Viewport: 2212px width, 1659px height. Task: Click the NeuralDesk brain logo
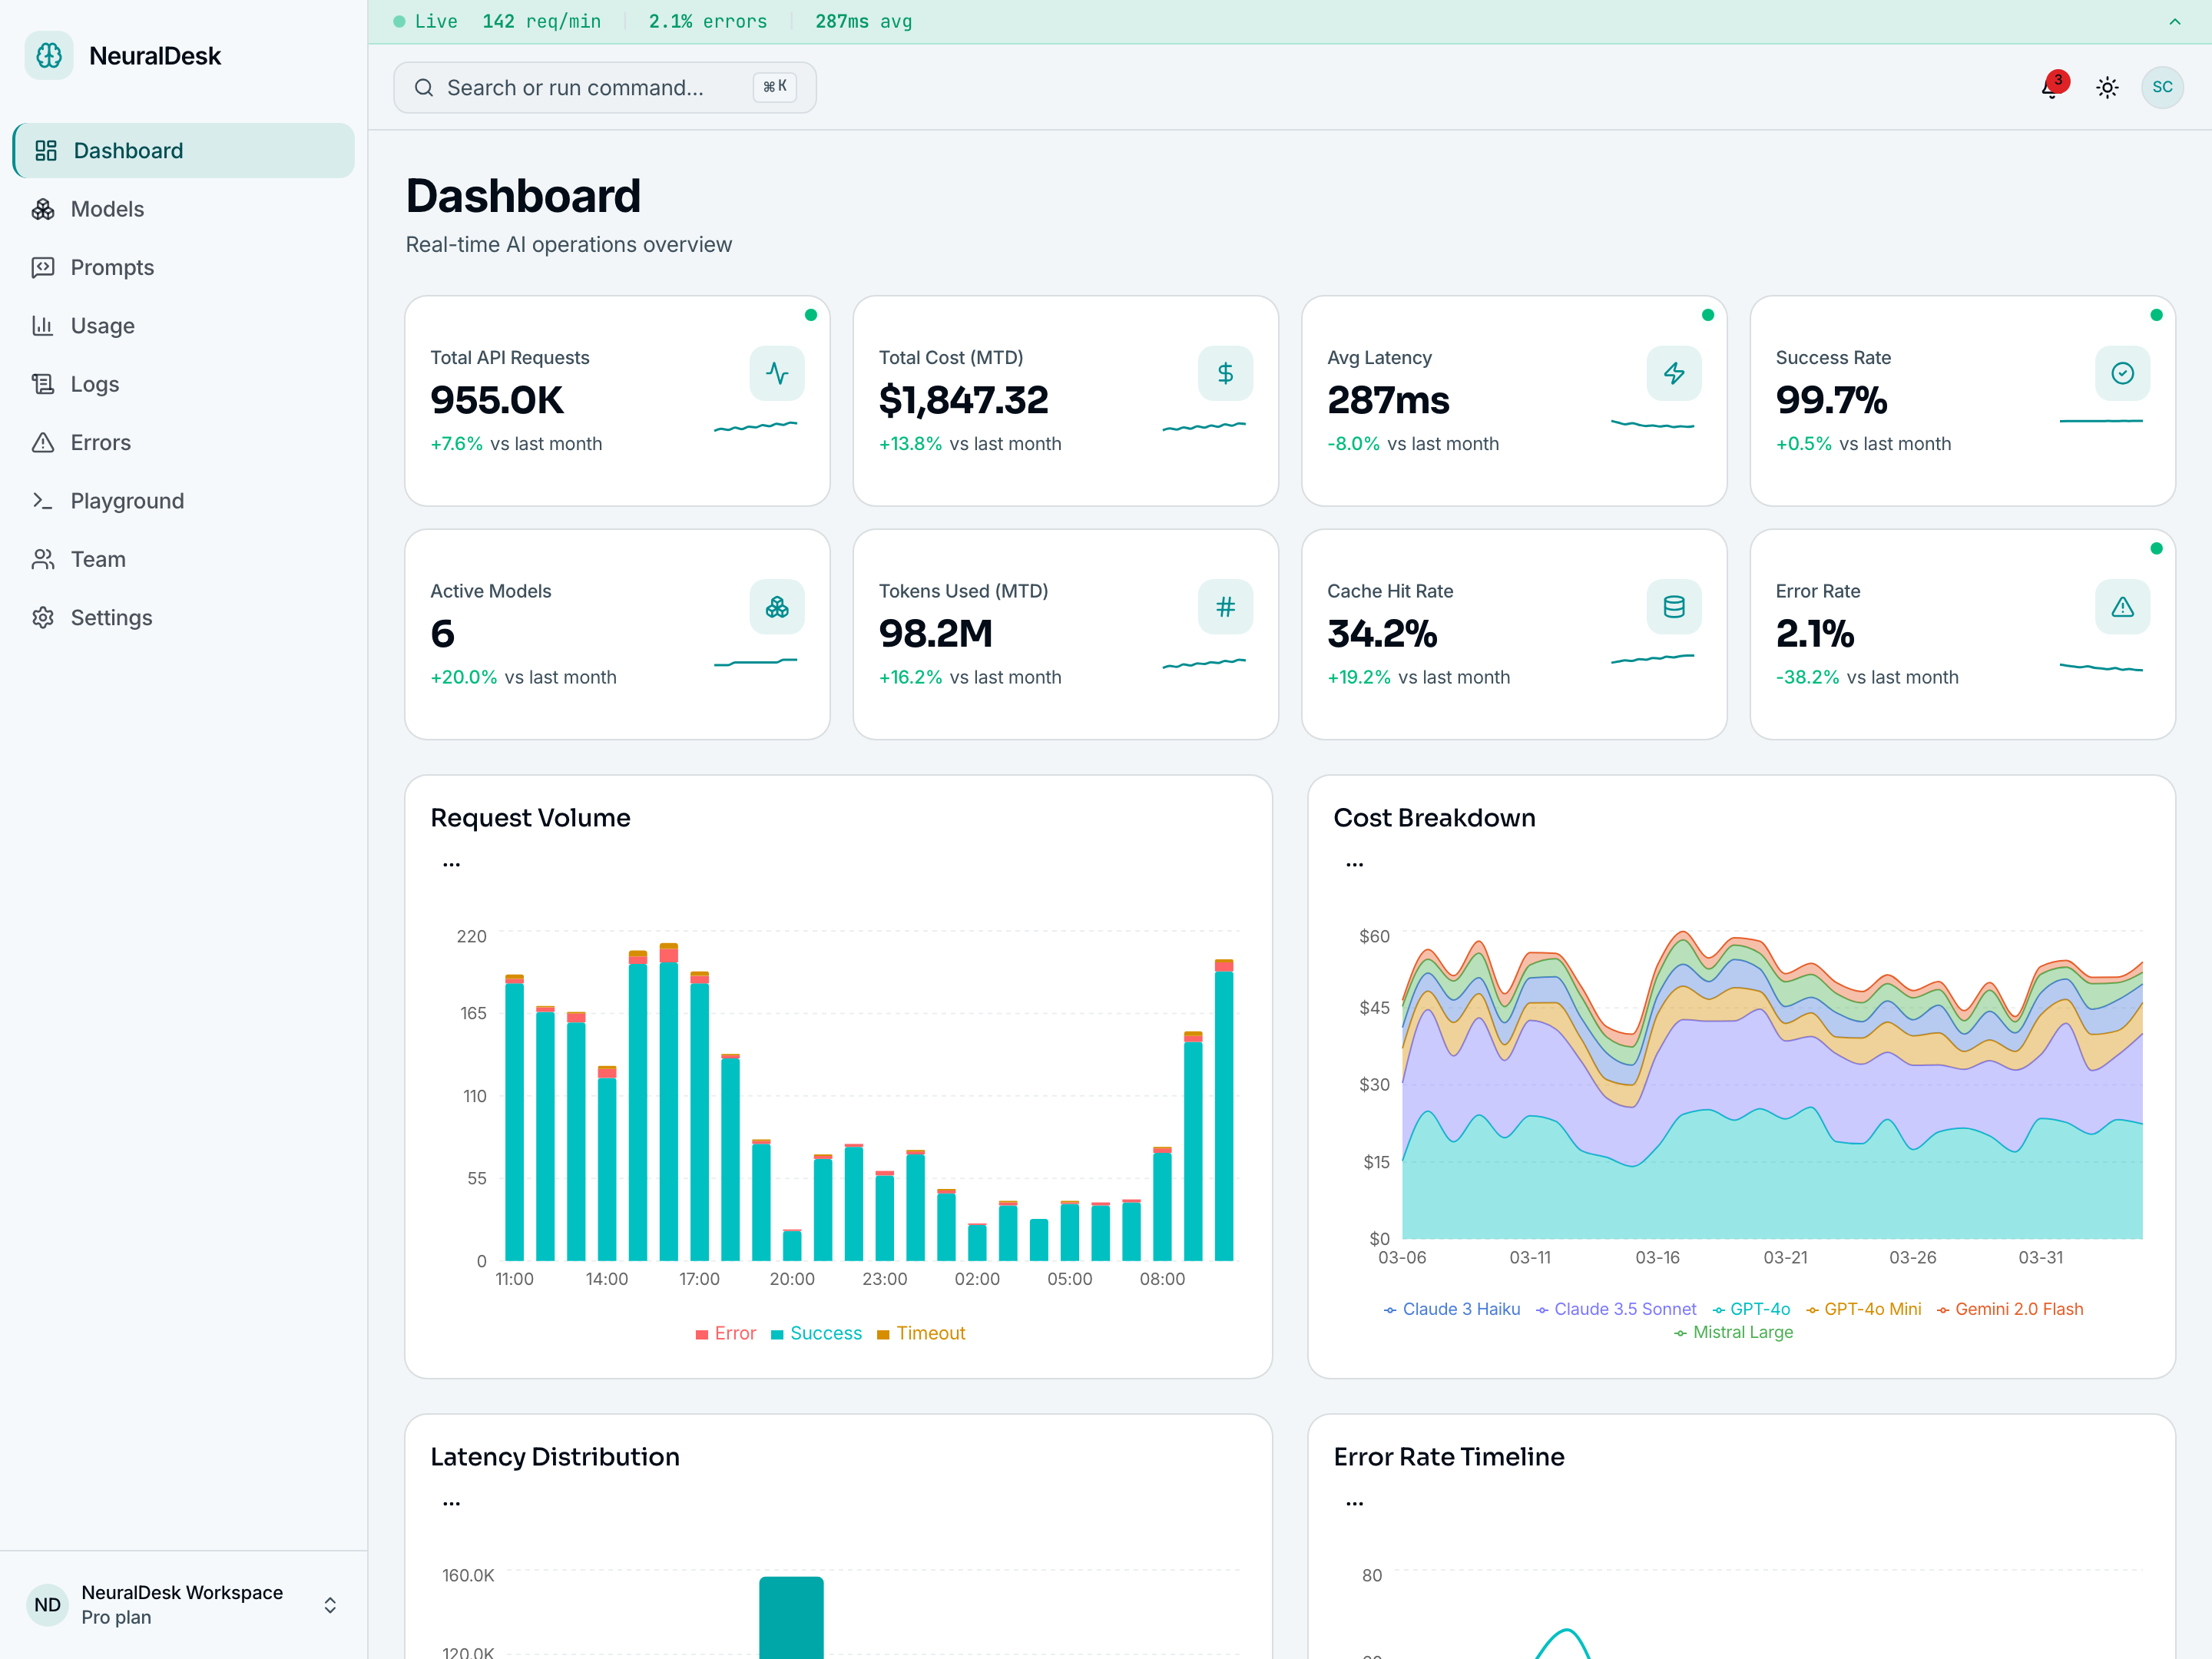click(x=48, y=55)
